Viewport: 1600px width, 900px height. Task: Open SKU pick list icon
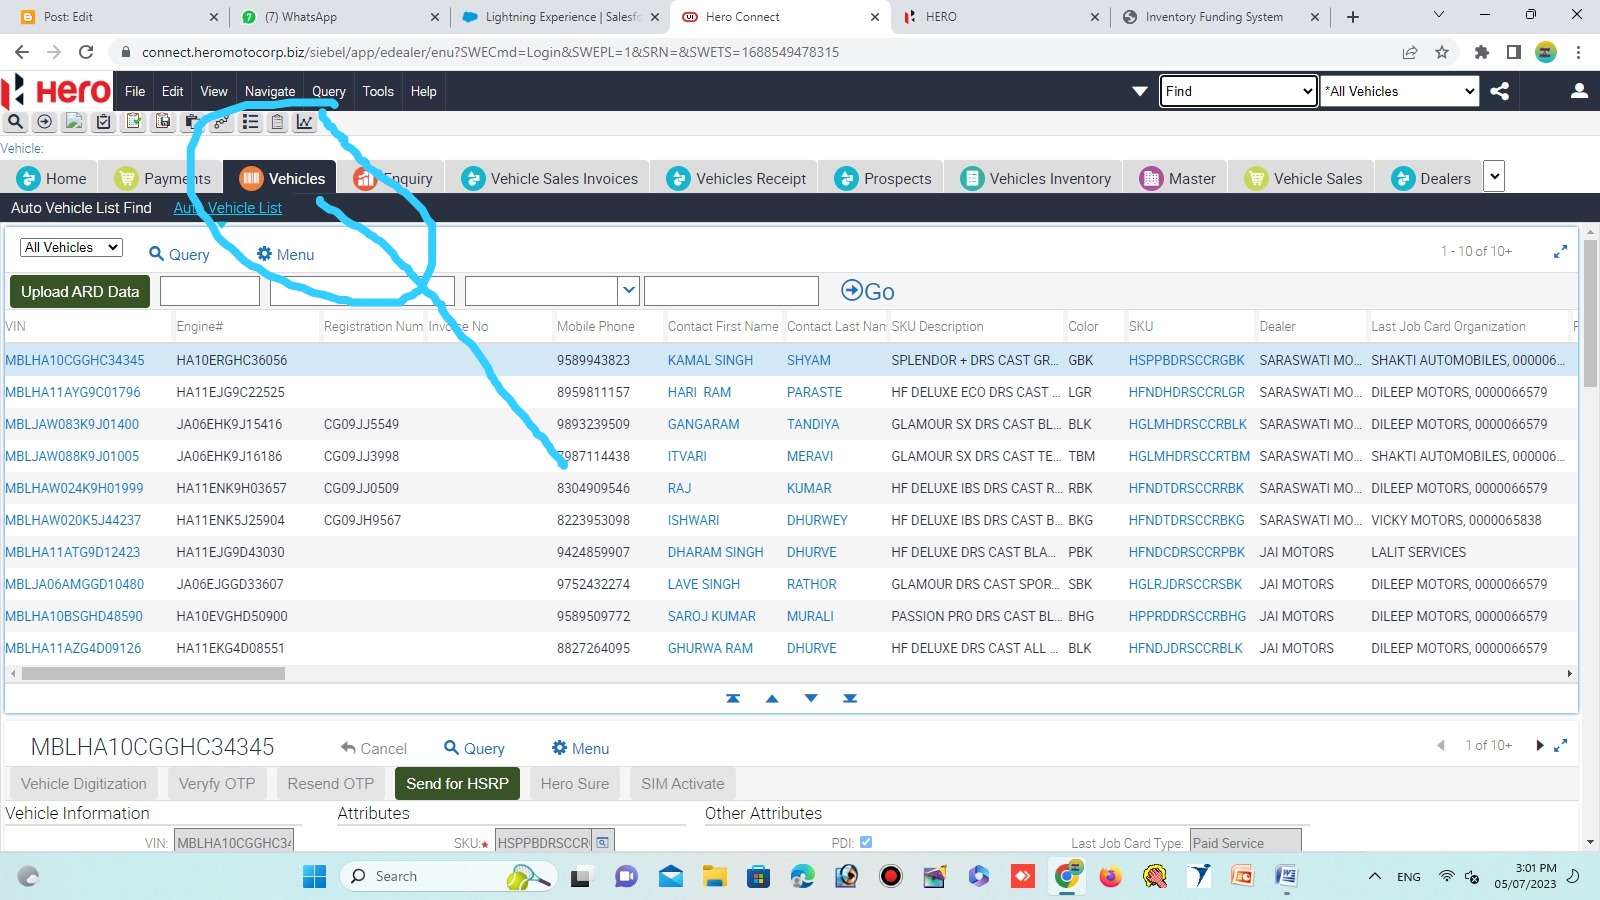point(603,843)
